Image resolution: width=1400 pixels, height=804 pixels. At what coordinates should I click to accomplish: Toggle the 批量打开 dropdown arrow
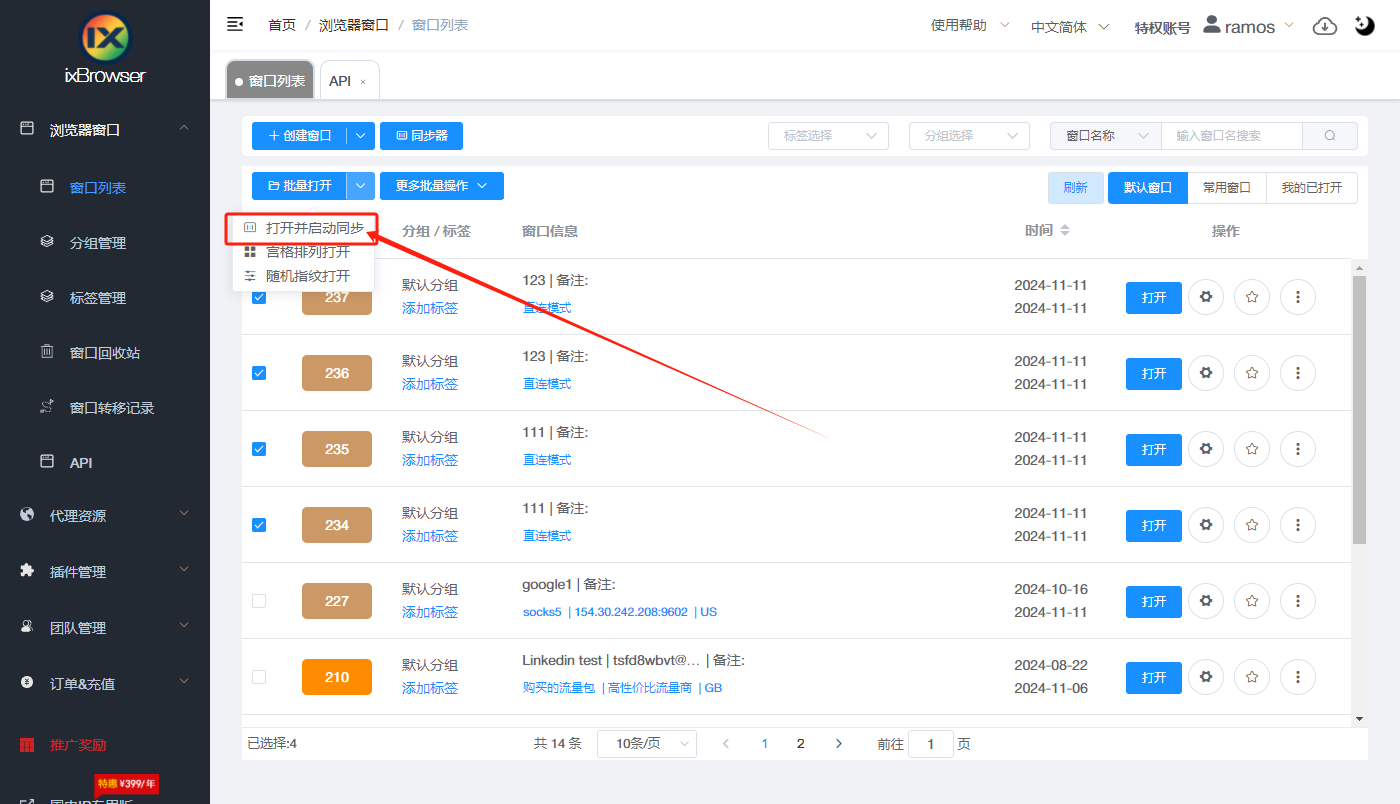click(360, 186)
